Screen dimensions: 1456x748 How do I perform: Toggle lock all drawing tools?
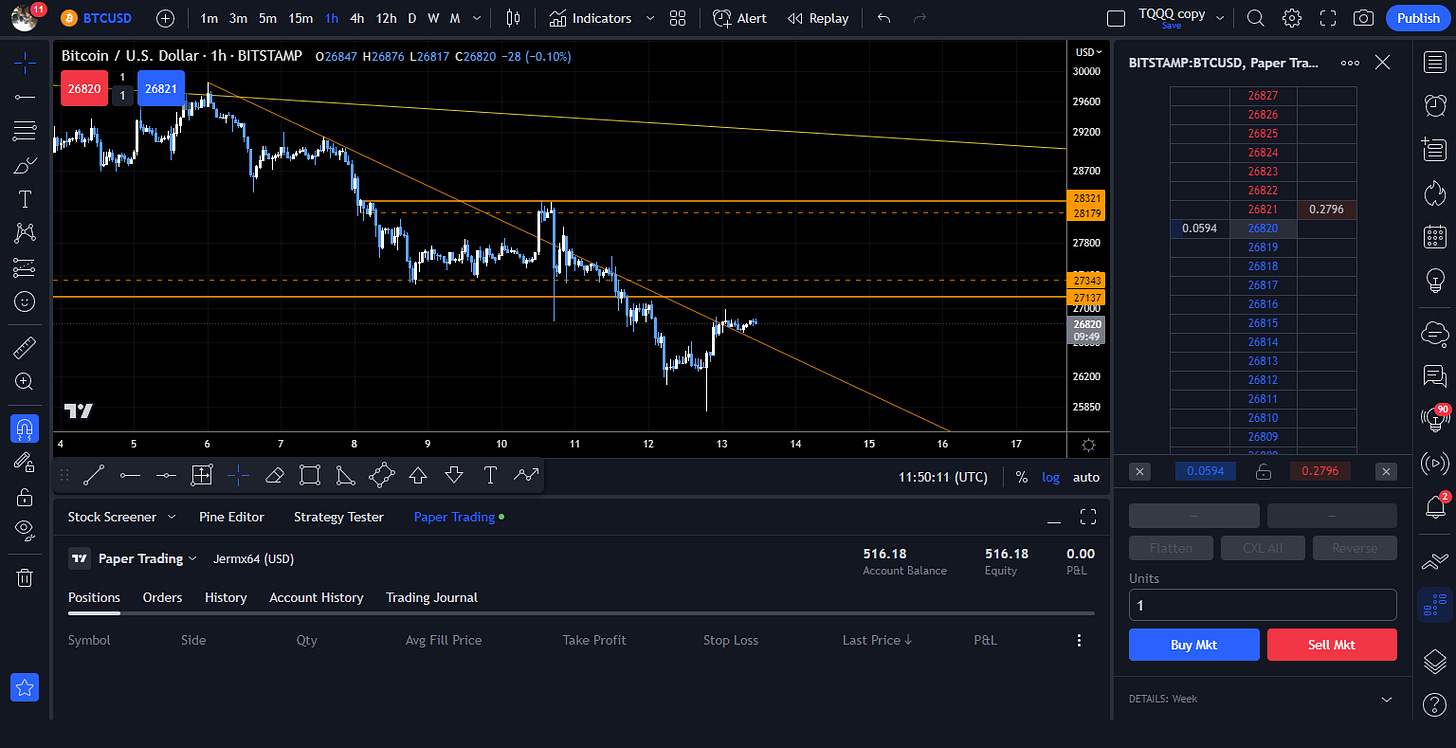25,496
